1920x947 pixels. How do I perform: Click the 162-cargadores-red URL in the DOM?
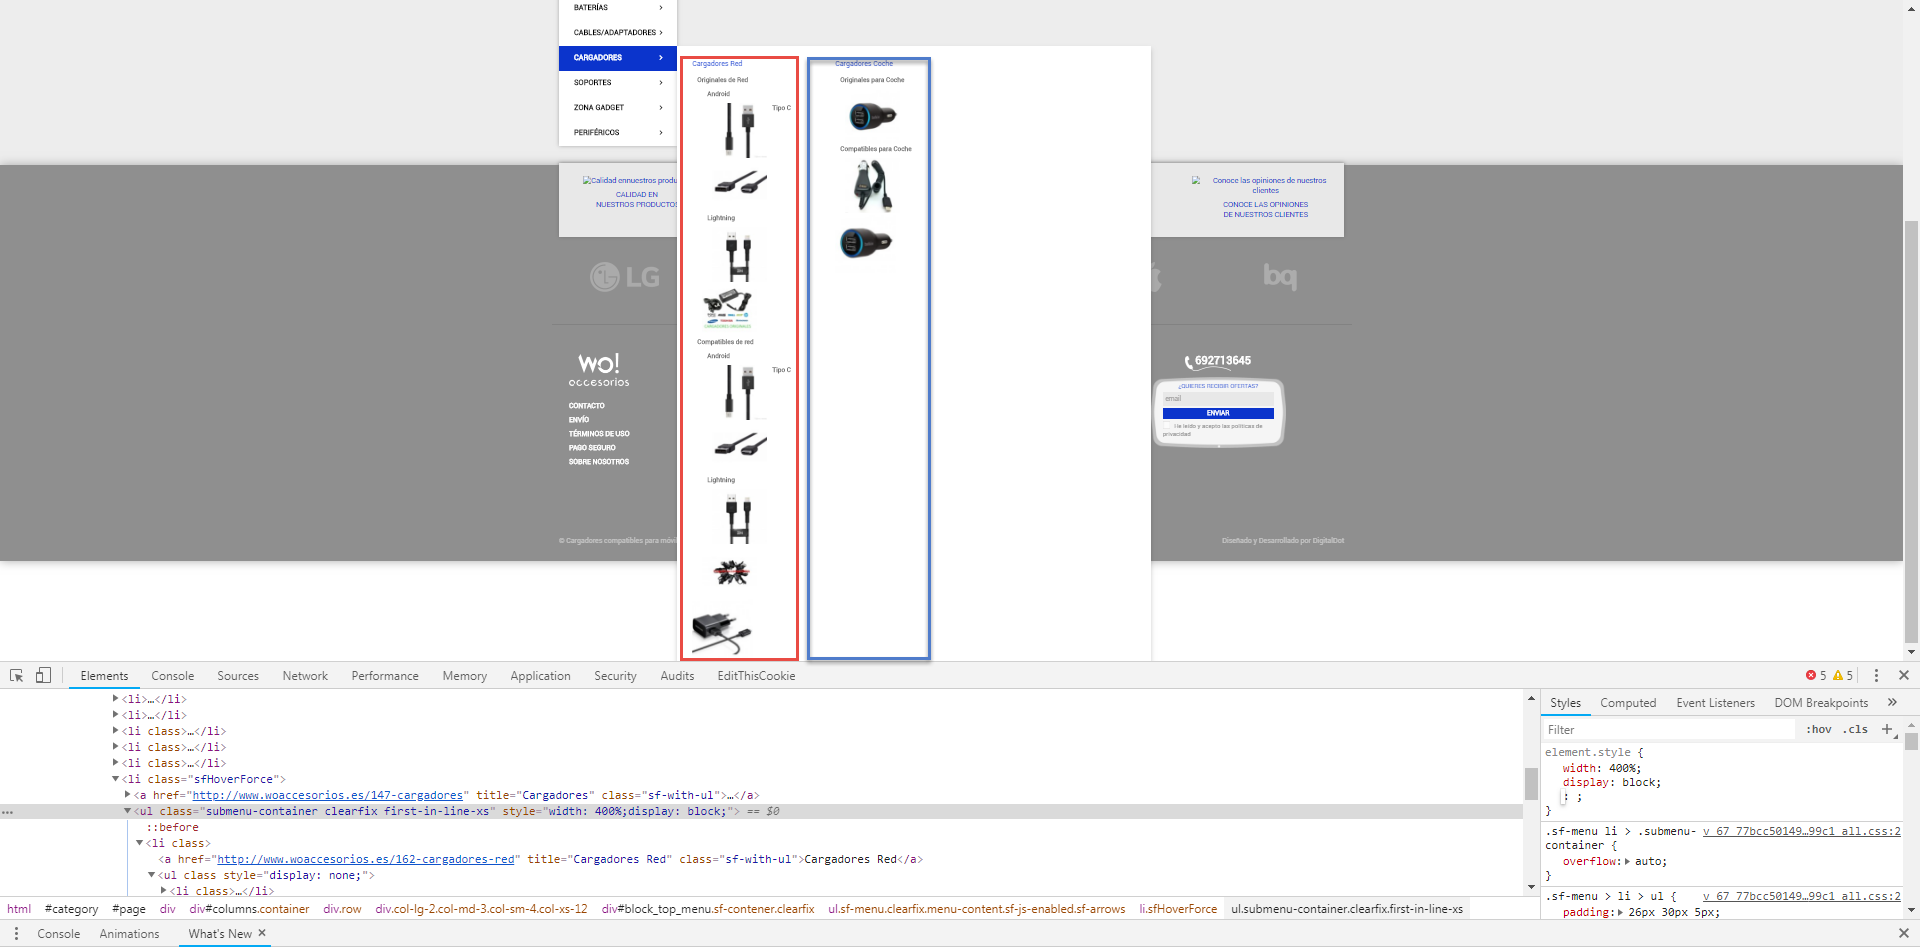click(365, 859)
